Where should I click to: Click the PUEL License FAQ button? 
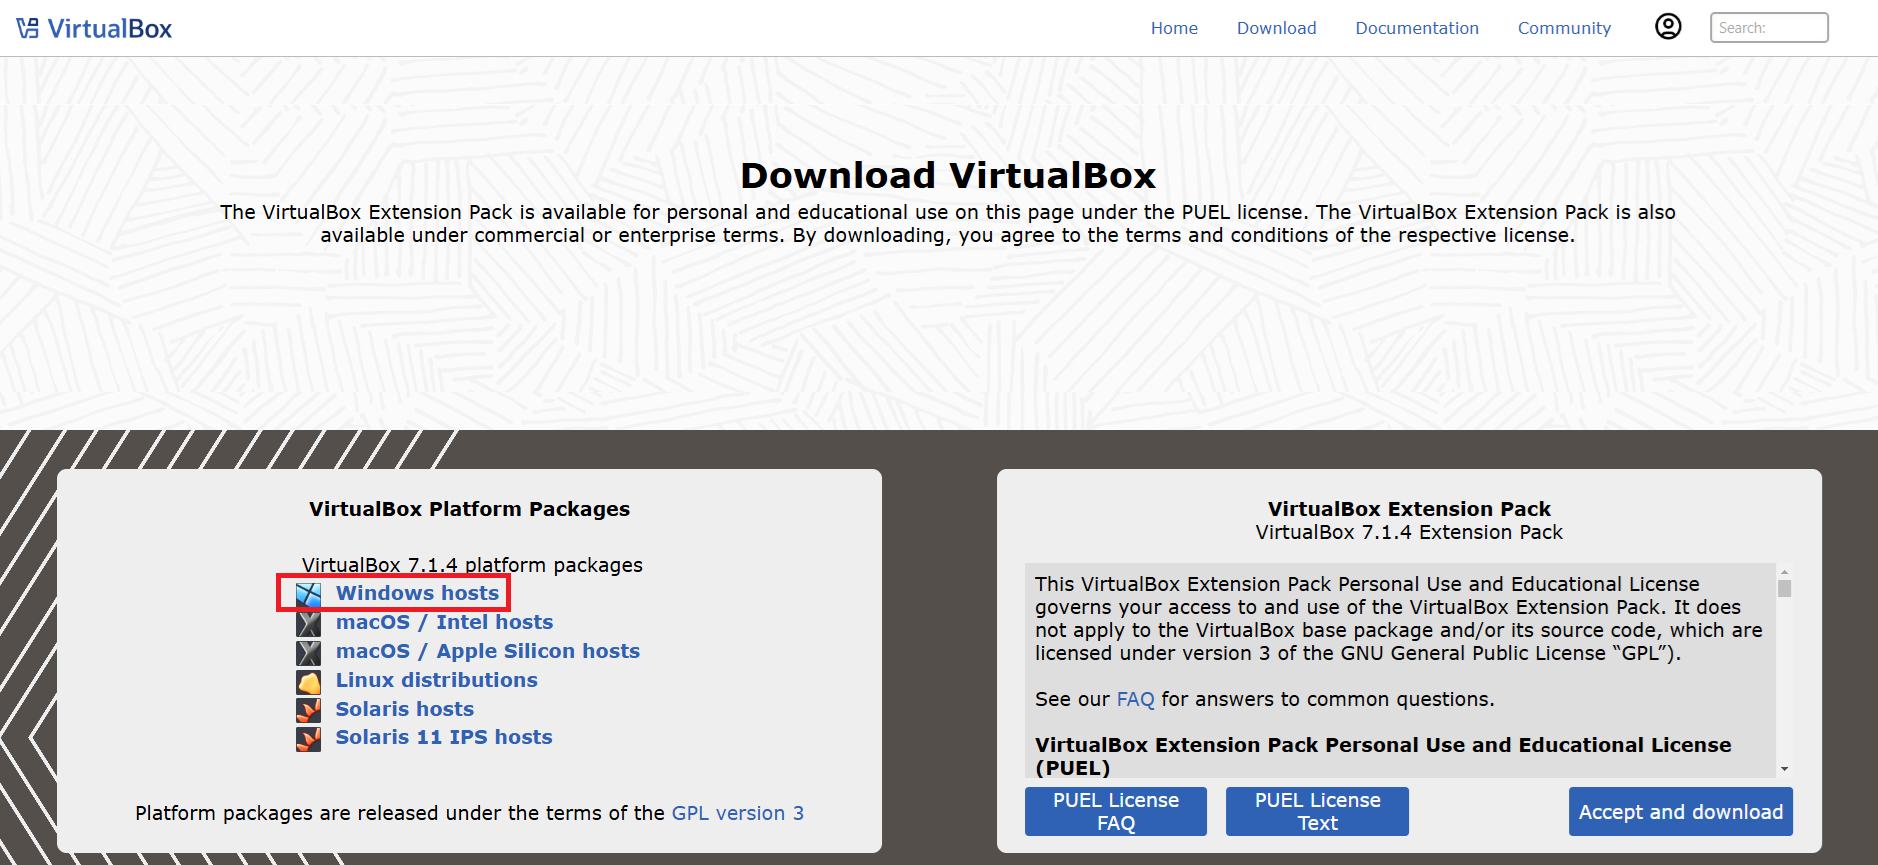pyautogui.click(x=1116, y=811)
